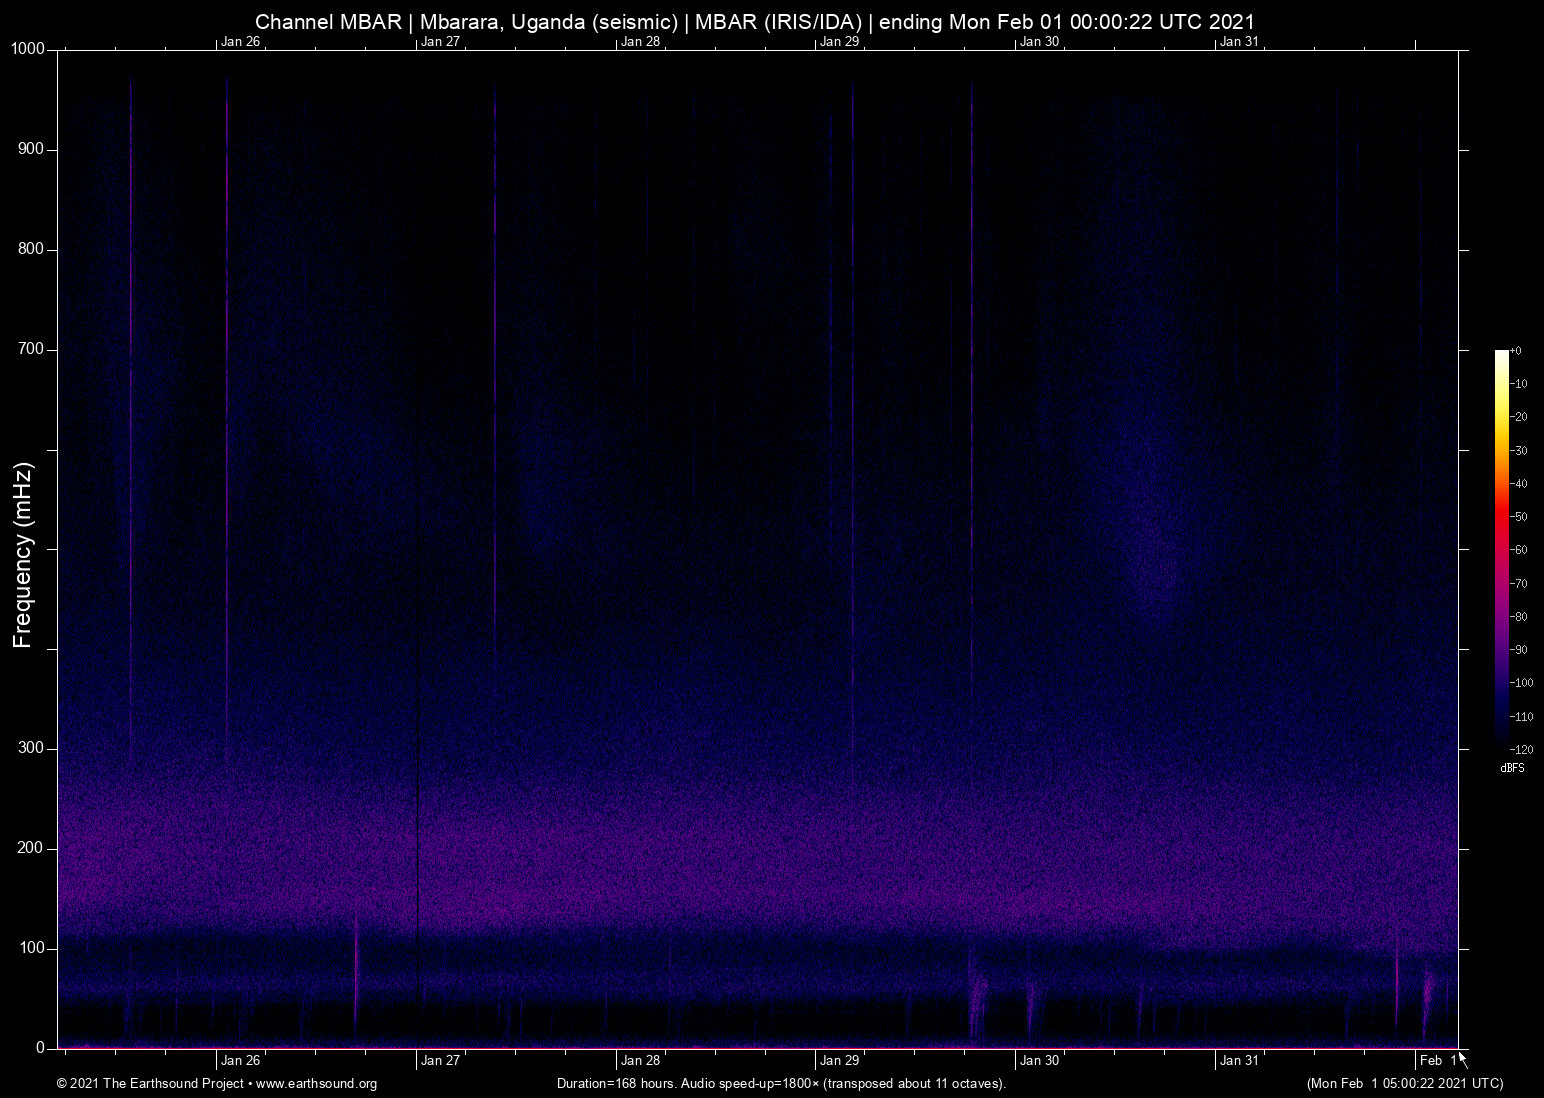Click the -50 value on dBFS scale

coord(1520,517)
